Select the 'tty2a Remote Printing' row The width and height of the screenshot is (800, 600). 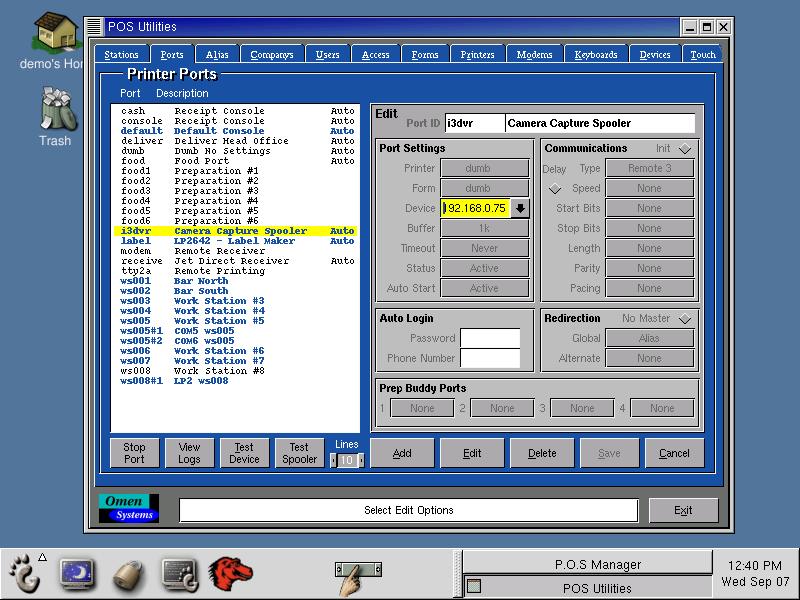tap(237, 271)
